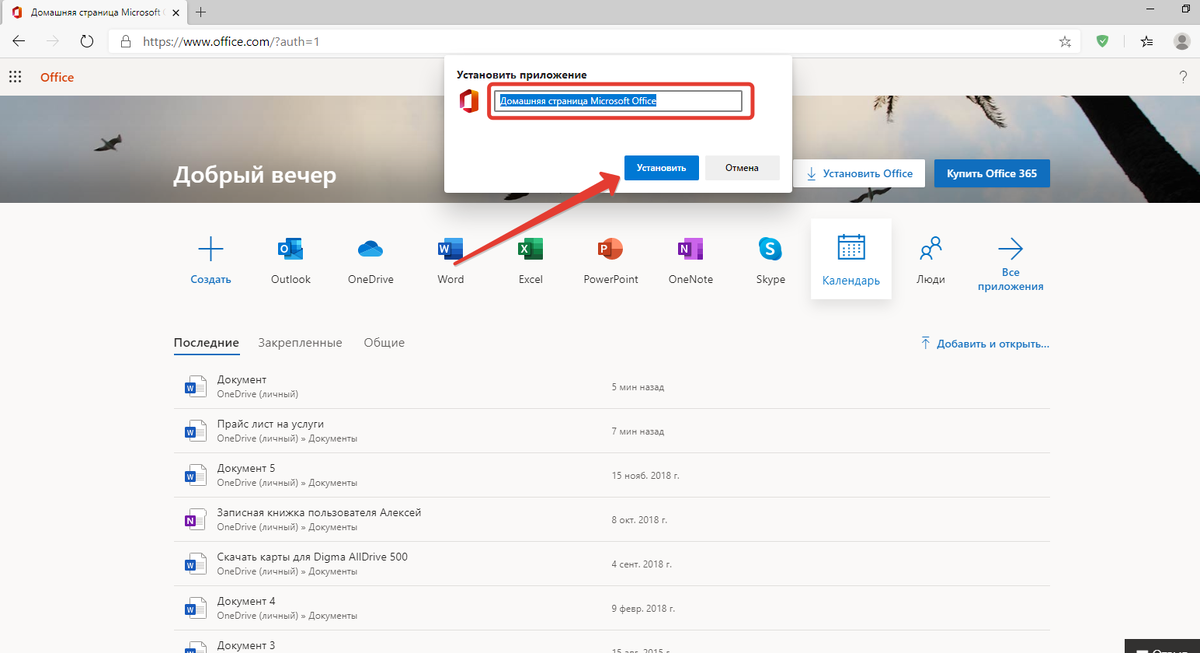Click the Office header link
The width and height of the screenshot is (1200, 653).
click(57, 77)
